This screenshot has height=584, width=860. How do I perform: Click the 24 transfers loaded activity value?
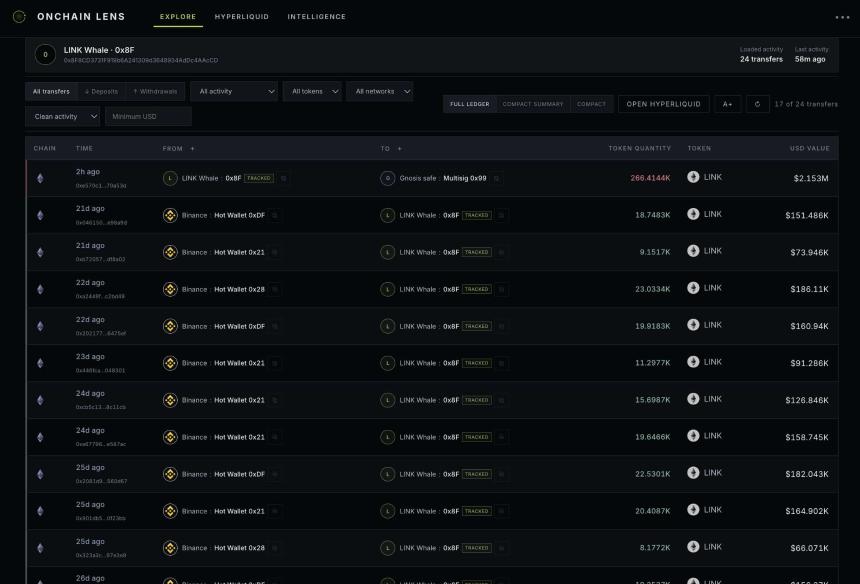tap(761, 59)
